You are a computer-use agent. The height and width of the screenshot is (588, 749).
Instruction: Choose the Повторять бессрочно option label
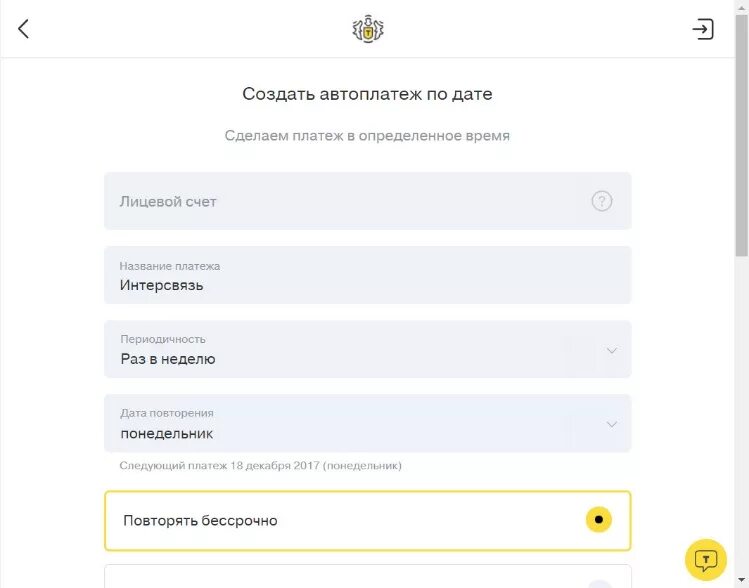[x=200, y=520]
